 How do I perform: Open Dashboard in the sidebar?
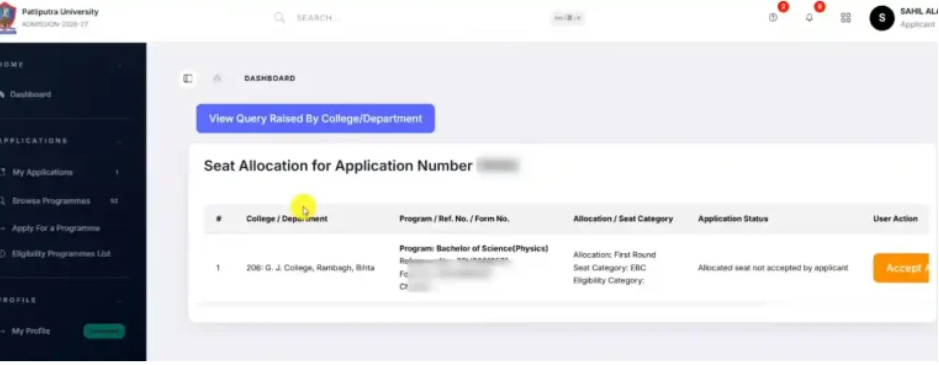[x=31, y=94]
